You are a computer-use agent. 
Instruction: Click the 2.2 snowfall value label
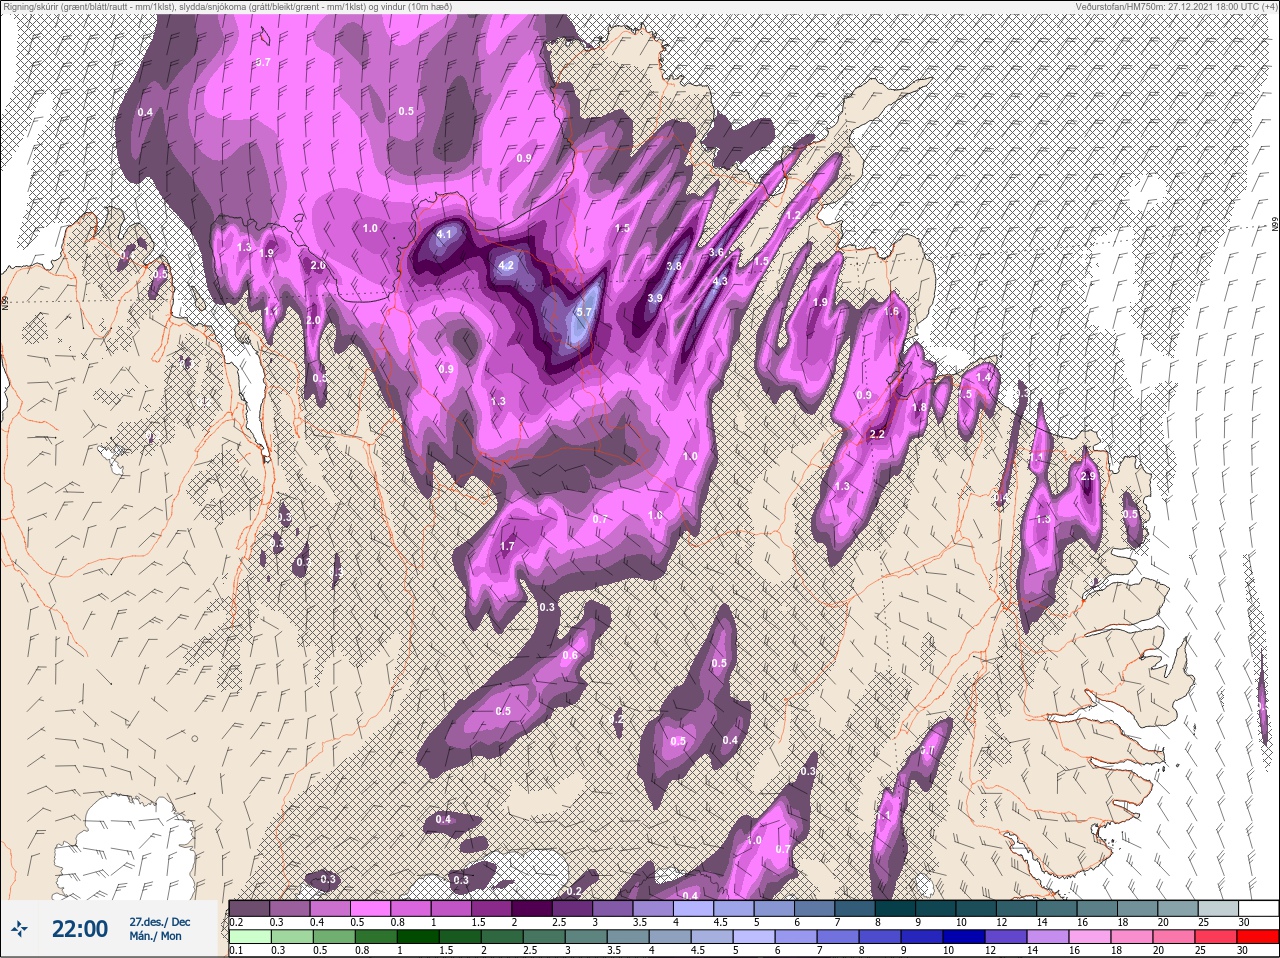tap(878, 434)
